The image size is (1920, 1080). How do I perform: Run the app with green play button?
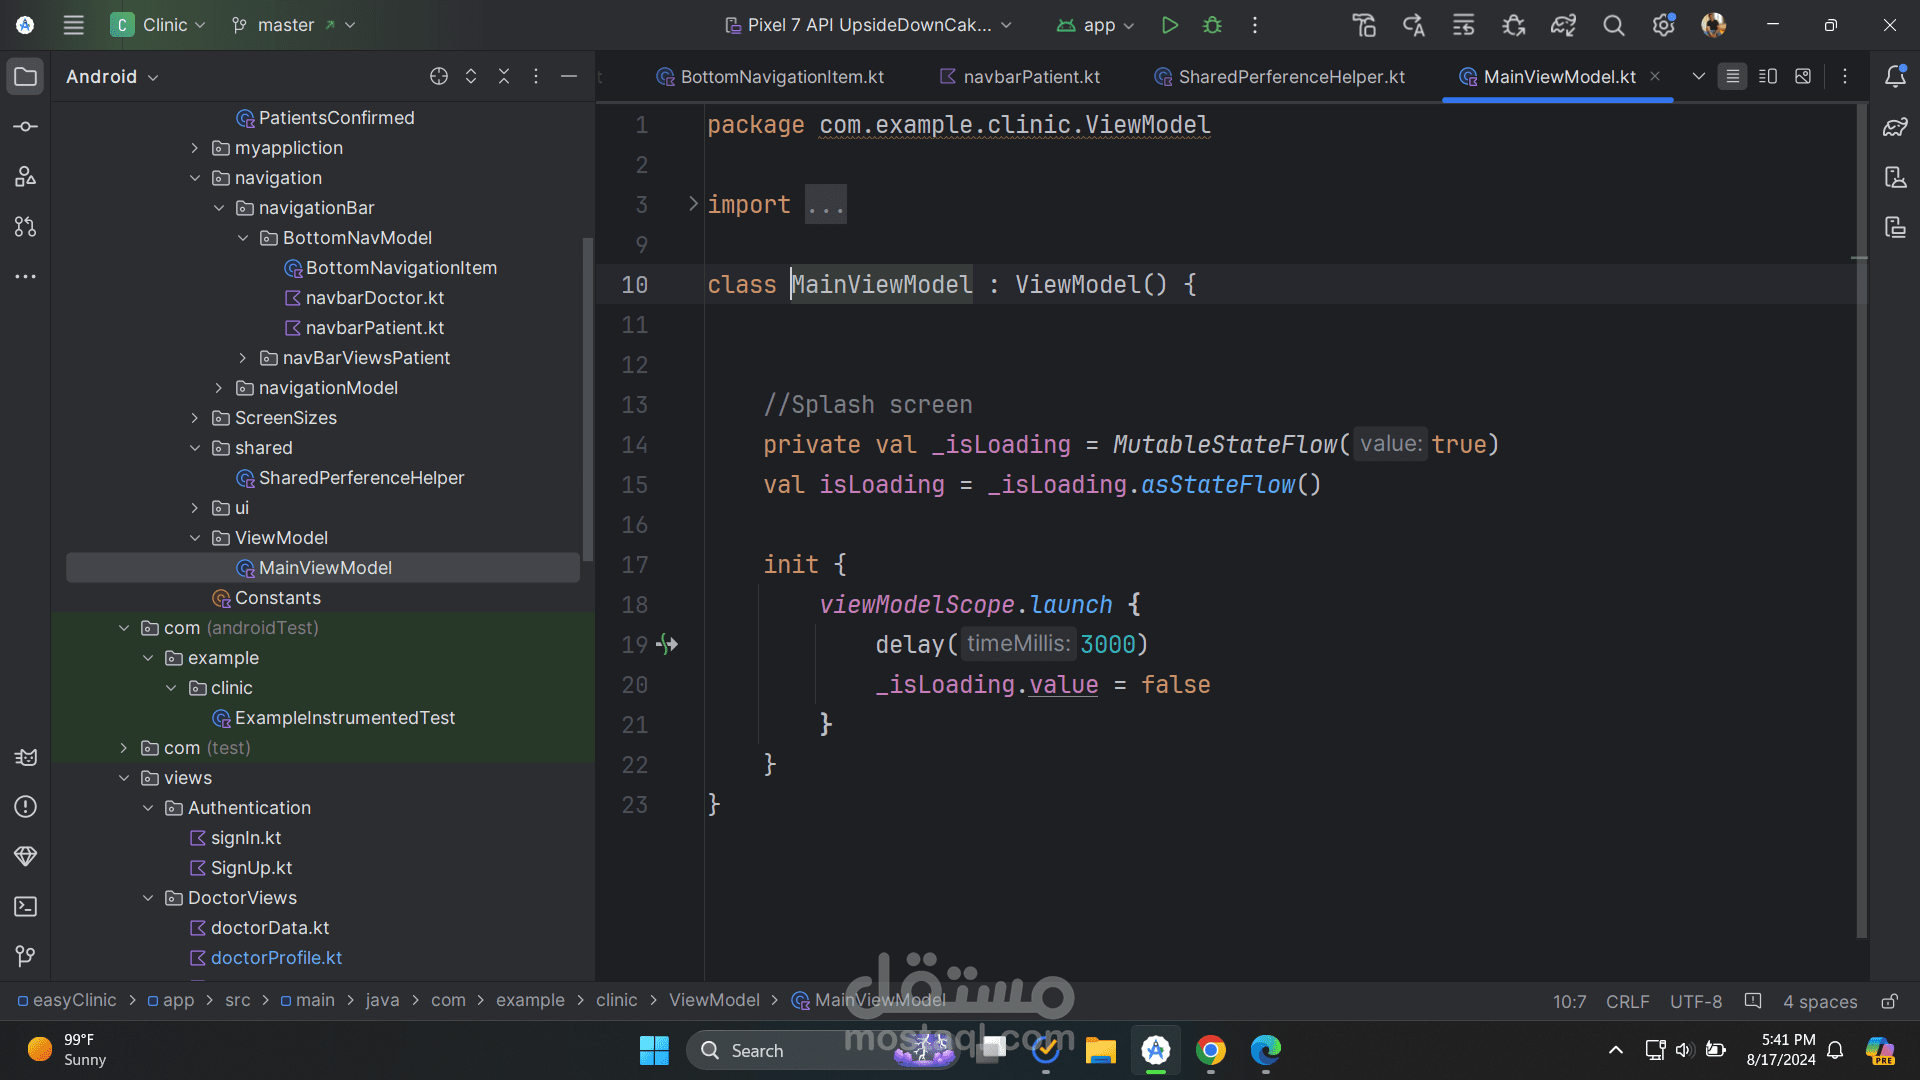(1169, 25)
